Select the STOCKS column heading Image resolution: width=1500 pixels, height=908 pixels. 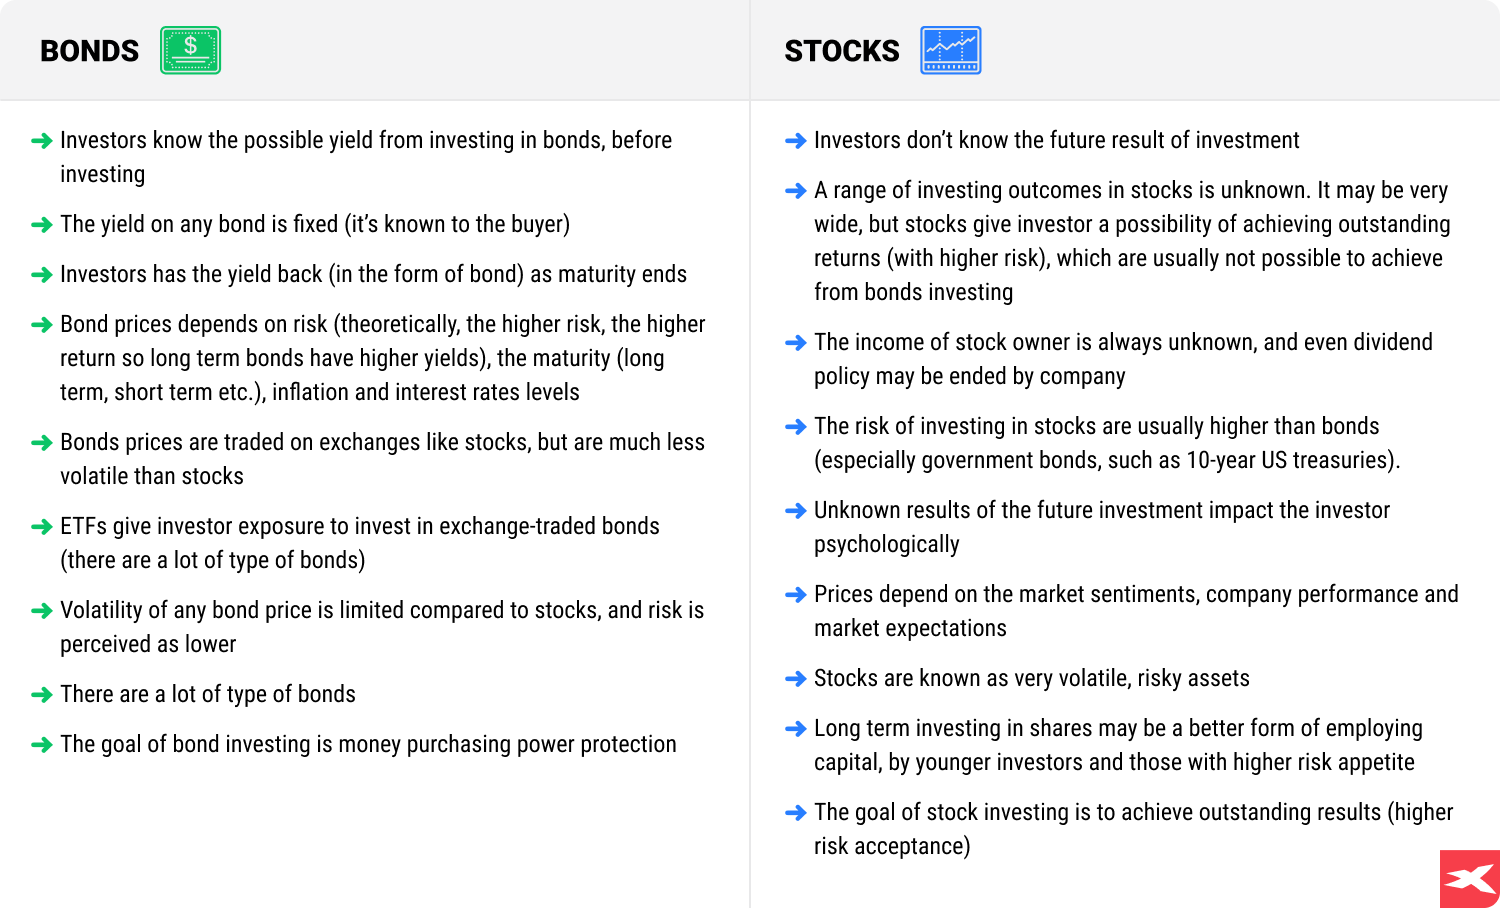tap(842, 51)
